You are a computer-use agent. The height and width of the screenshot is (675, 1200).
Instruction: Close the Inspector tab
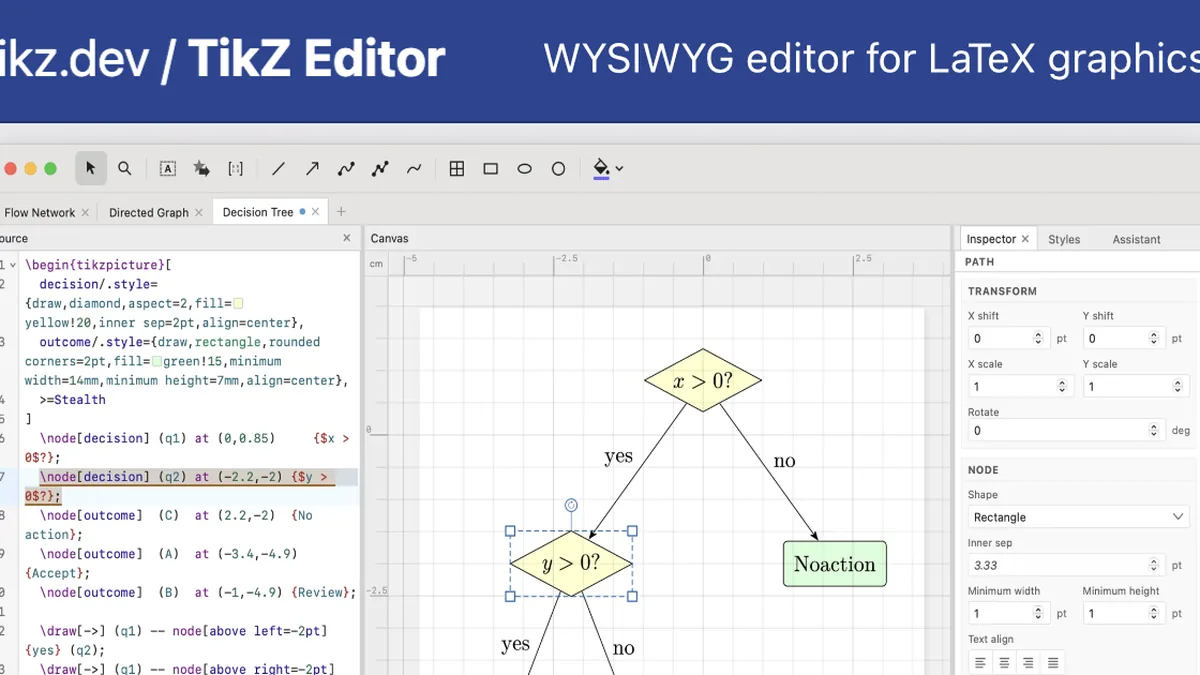pyautogui.click(x=1026, y=239)
